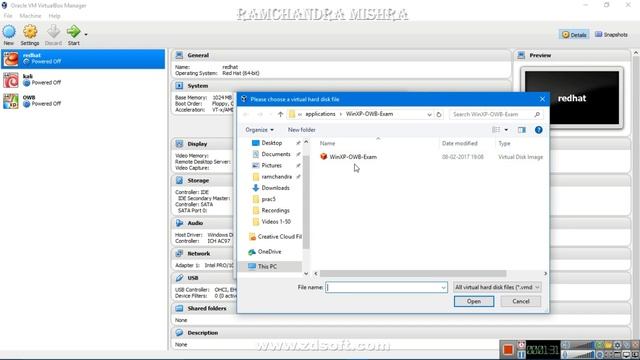Viewport: 640px width, 360px height.
Task: Open the Videos 1-50 folder
Action: coord(276,222)
